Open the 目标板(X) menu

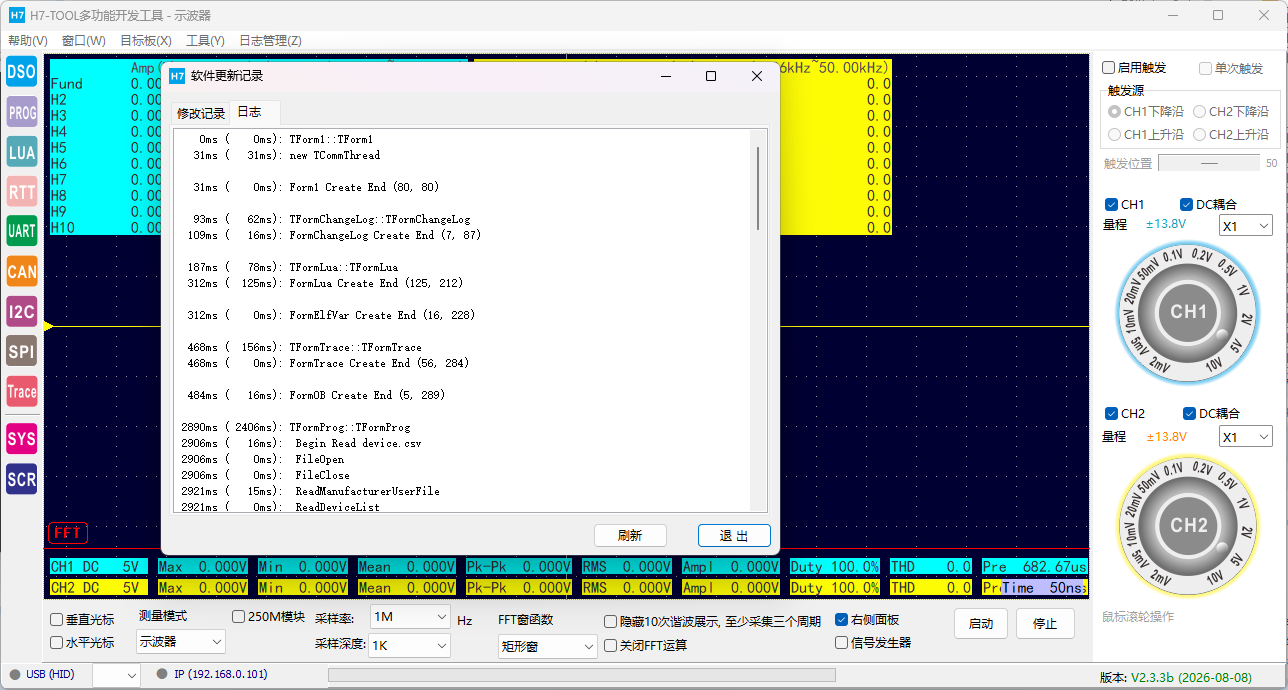tap(146, 41)
